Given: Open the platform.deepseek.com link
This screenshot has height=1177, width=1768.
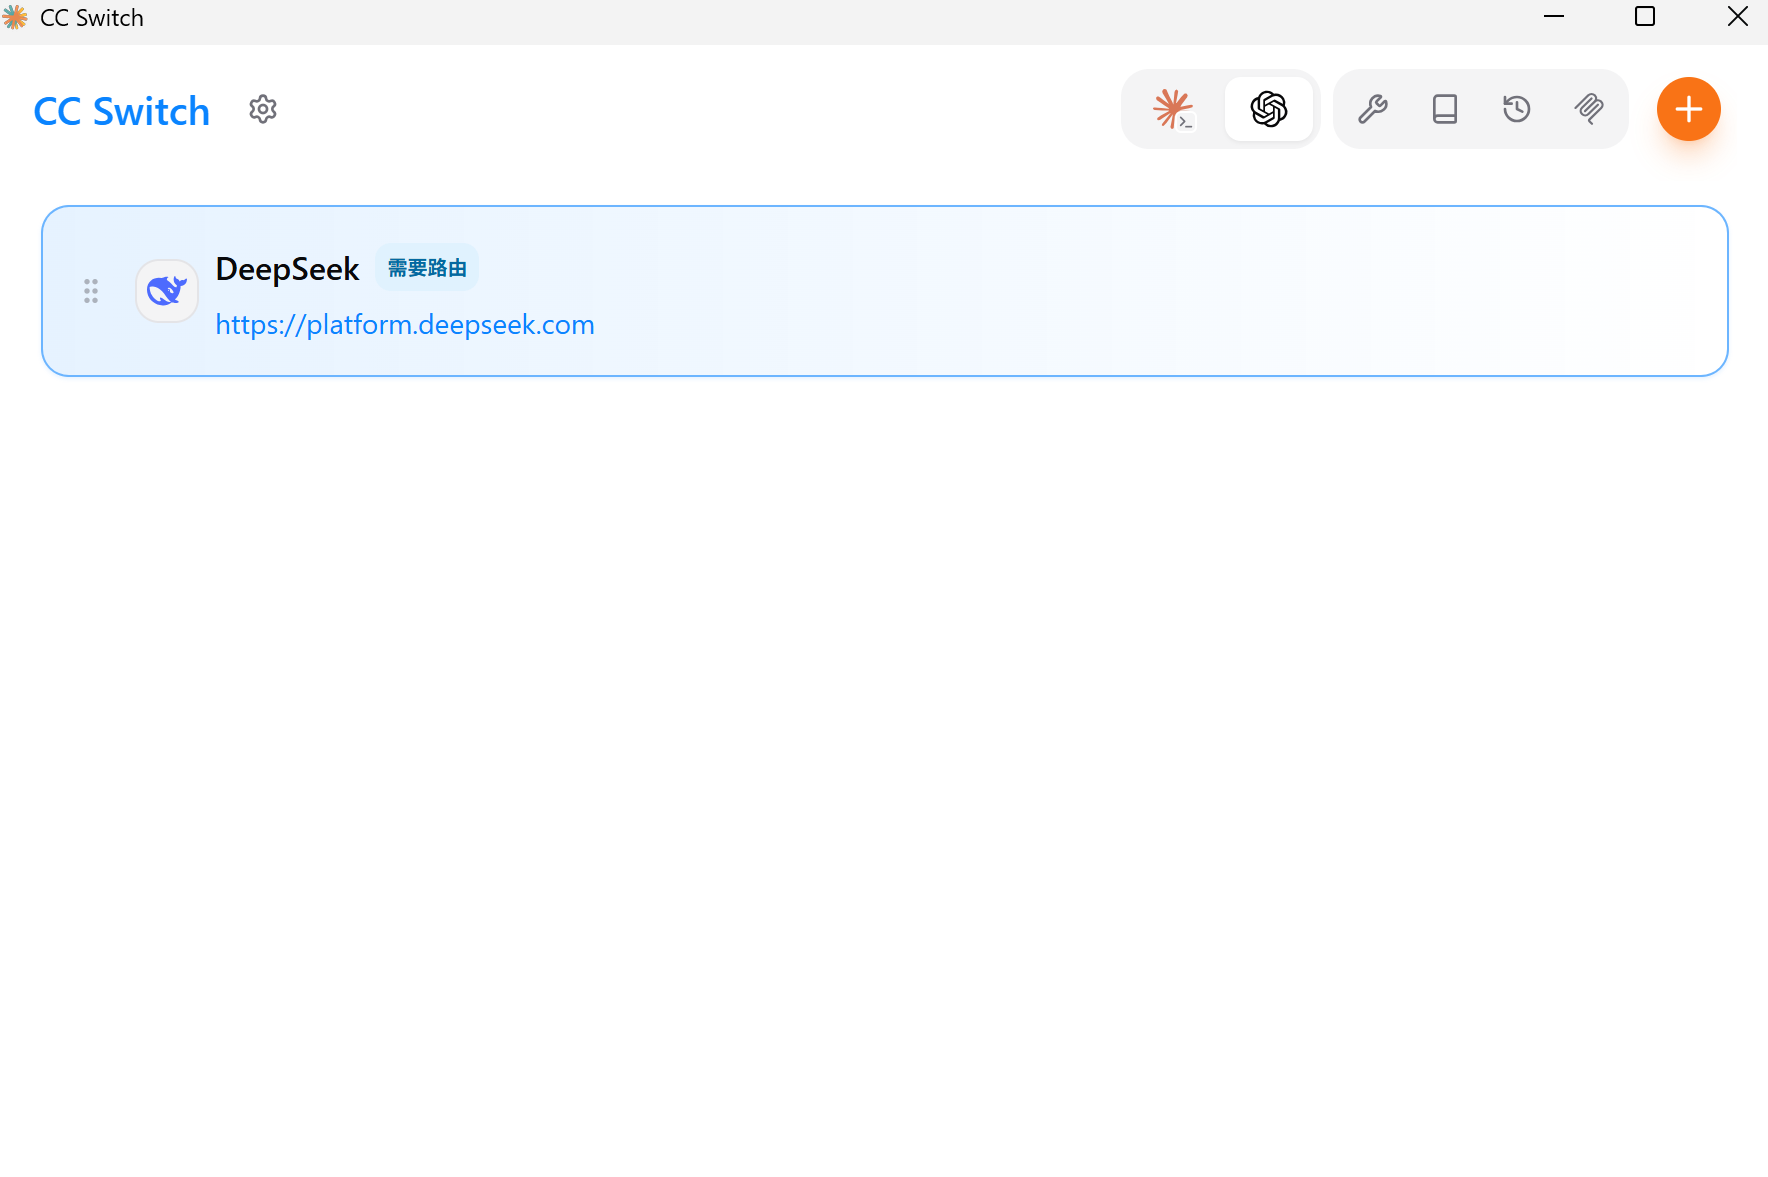Looking at the screenshot, I should [x=405, y=325].
